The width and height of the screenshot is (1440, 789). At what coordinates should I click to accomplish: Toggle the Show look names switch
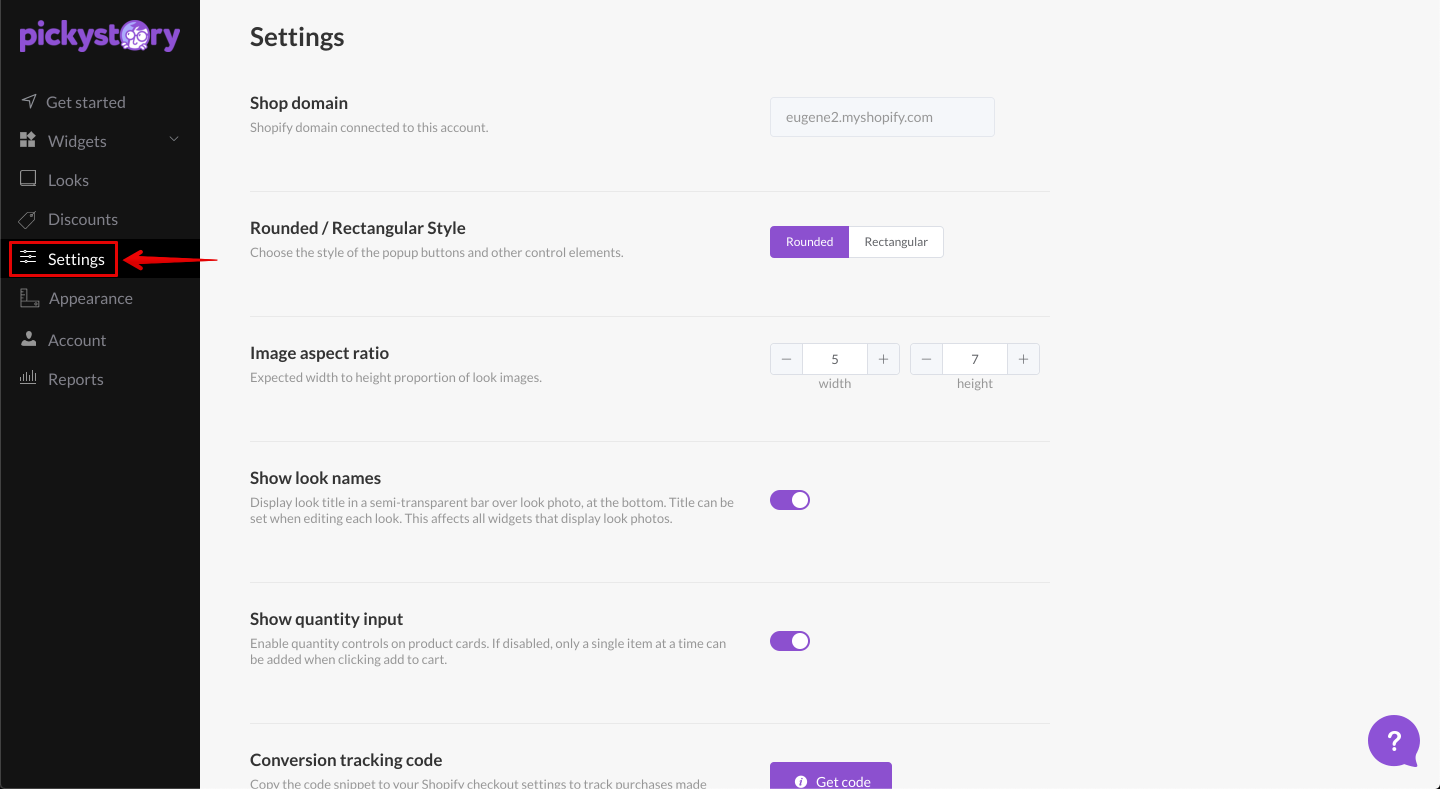tap(790, 500)
